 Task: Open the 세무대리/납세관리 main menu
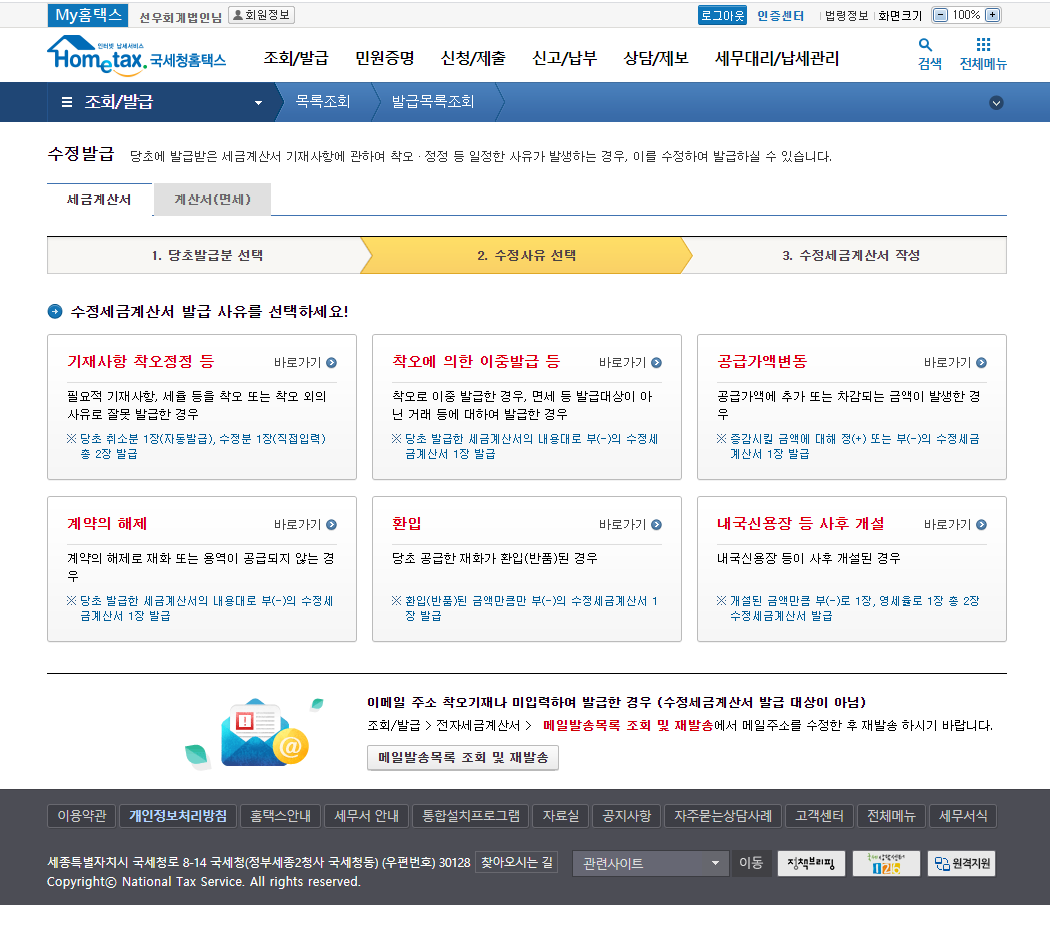pyautogui.click(x=777, y=58)
